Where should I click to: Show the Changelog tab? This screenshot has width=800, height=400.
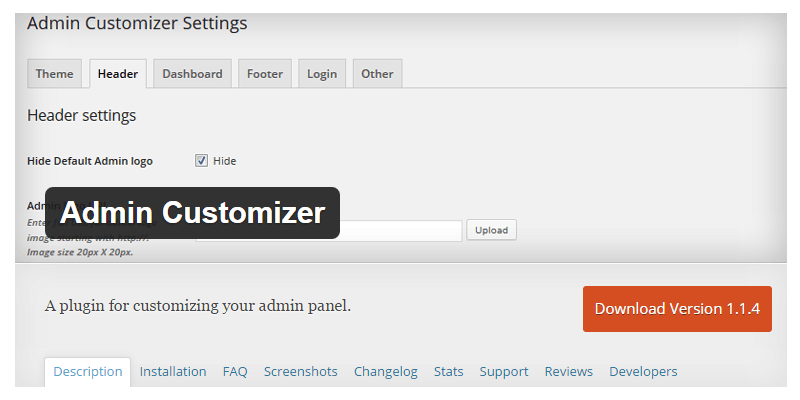click(386, 371)
